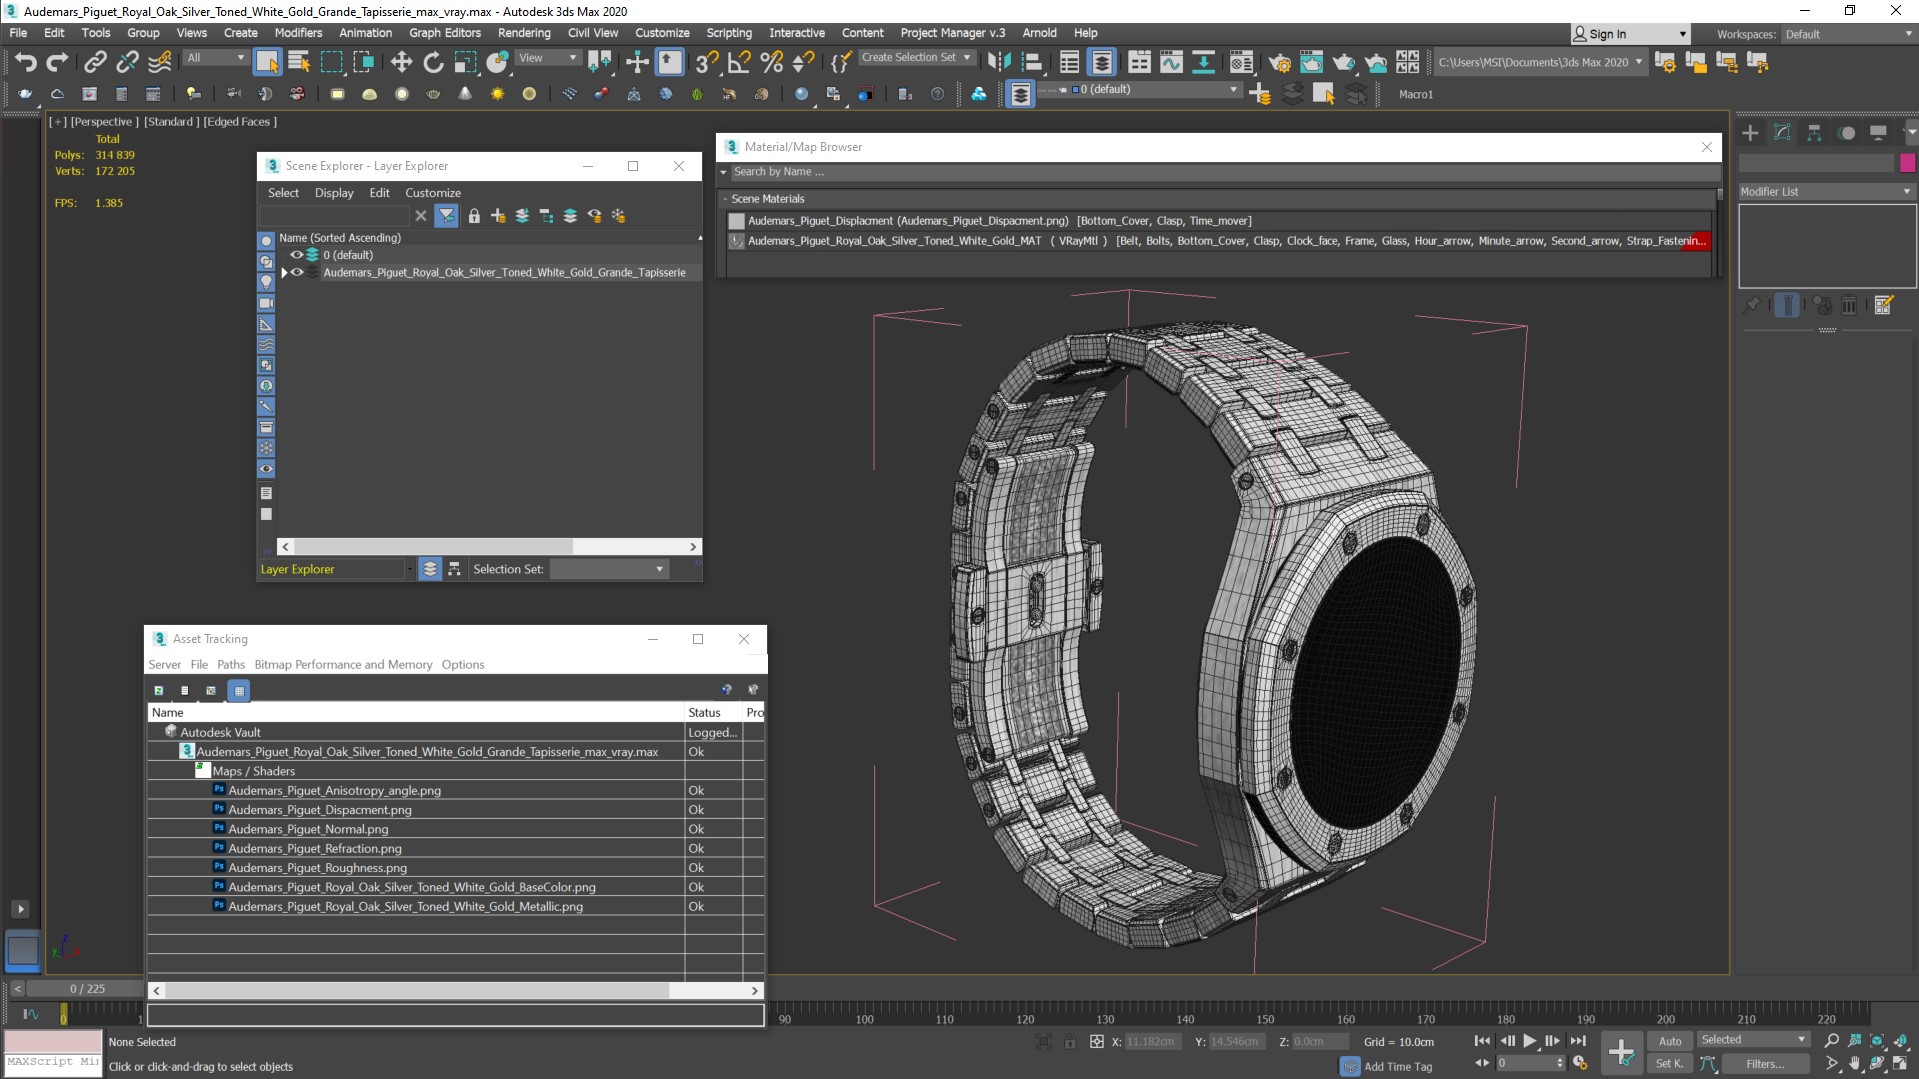The image size is (1919, 1079).
Task: Click the Zoom Extents All Selected viewport icon
Action: click(x=1901, y=1041)
